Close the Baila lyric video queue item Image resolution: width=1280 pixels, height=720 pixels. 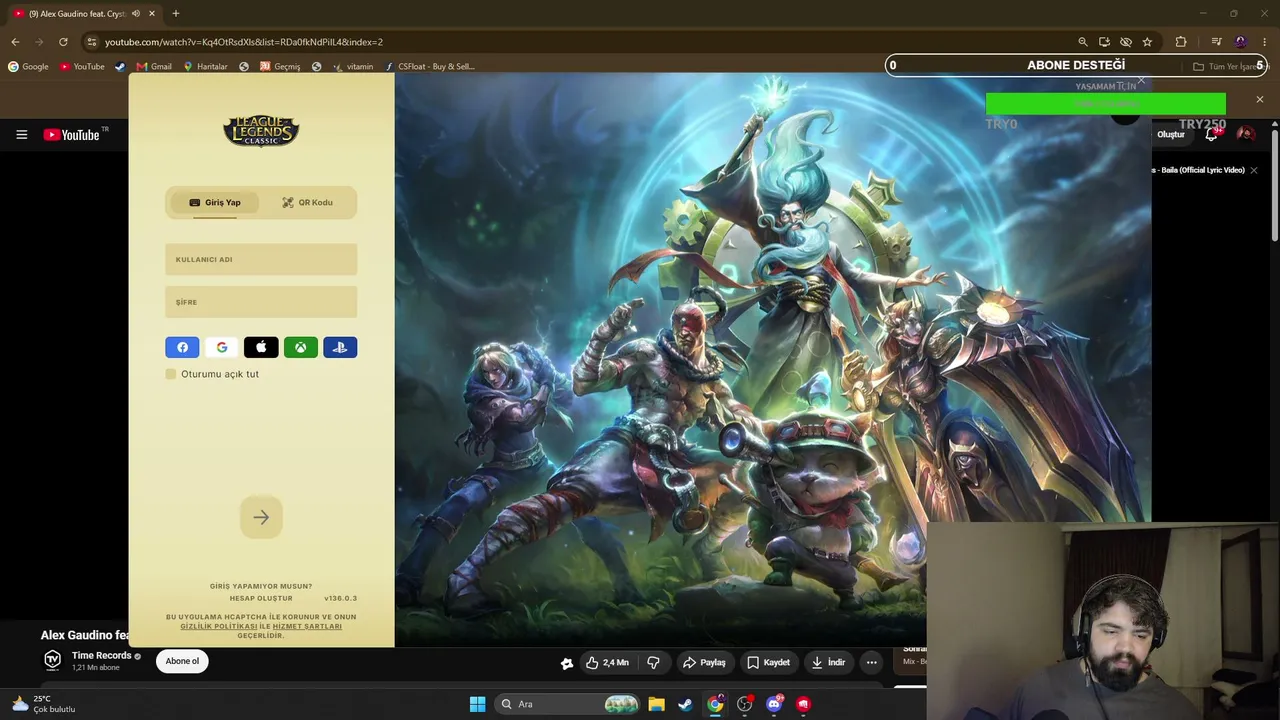[1254, 170]
